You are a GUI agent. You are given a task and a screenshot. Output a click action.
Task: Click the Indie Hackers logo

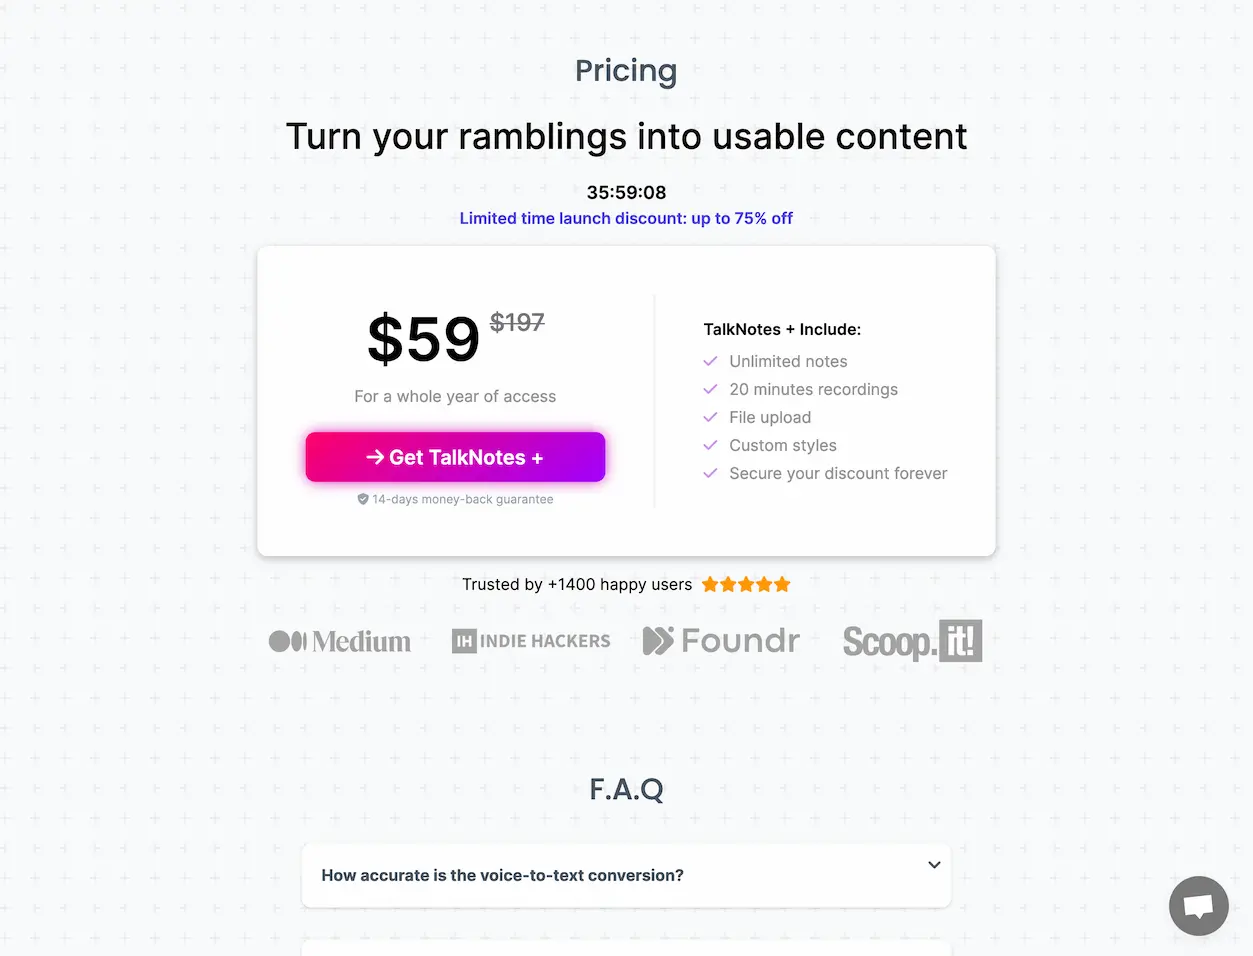(531, 640)
